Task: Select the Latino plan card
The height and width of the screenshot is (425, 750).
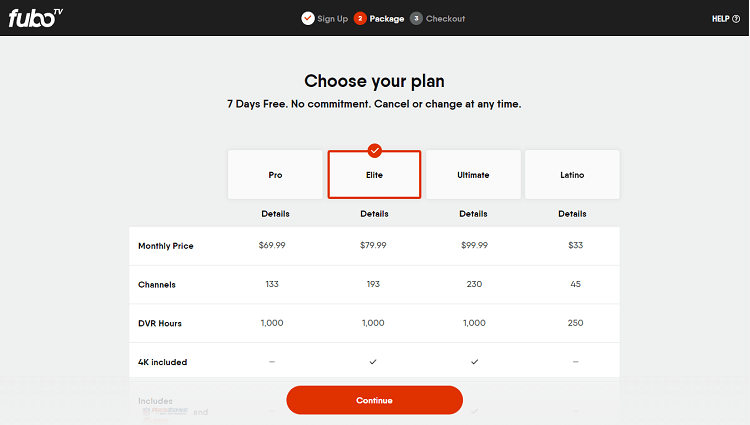Action: pos(572,174)
